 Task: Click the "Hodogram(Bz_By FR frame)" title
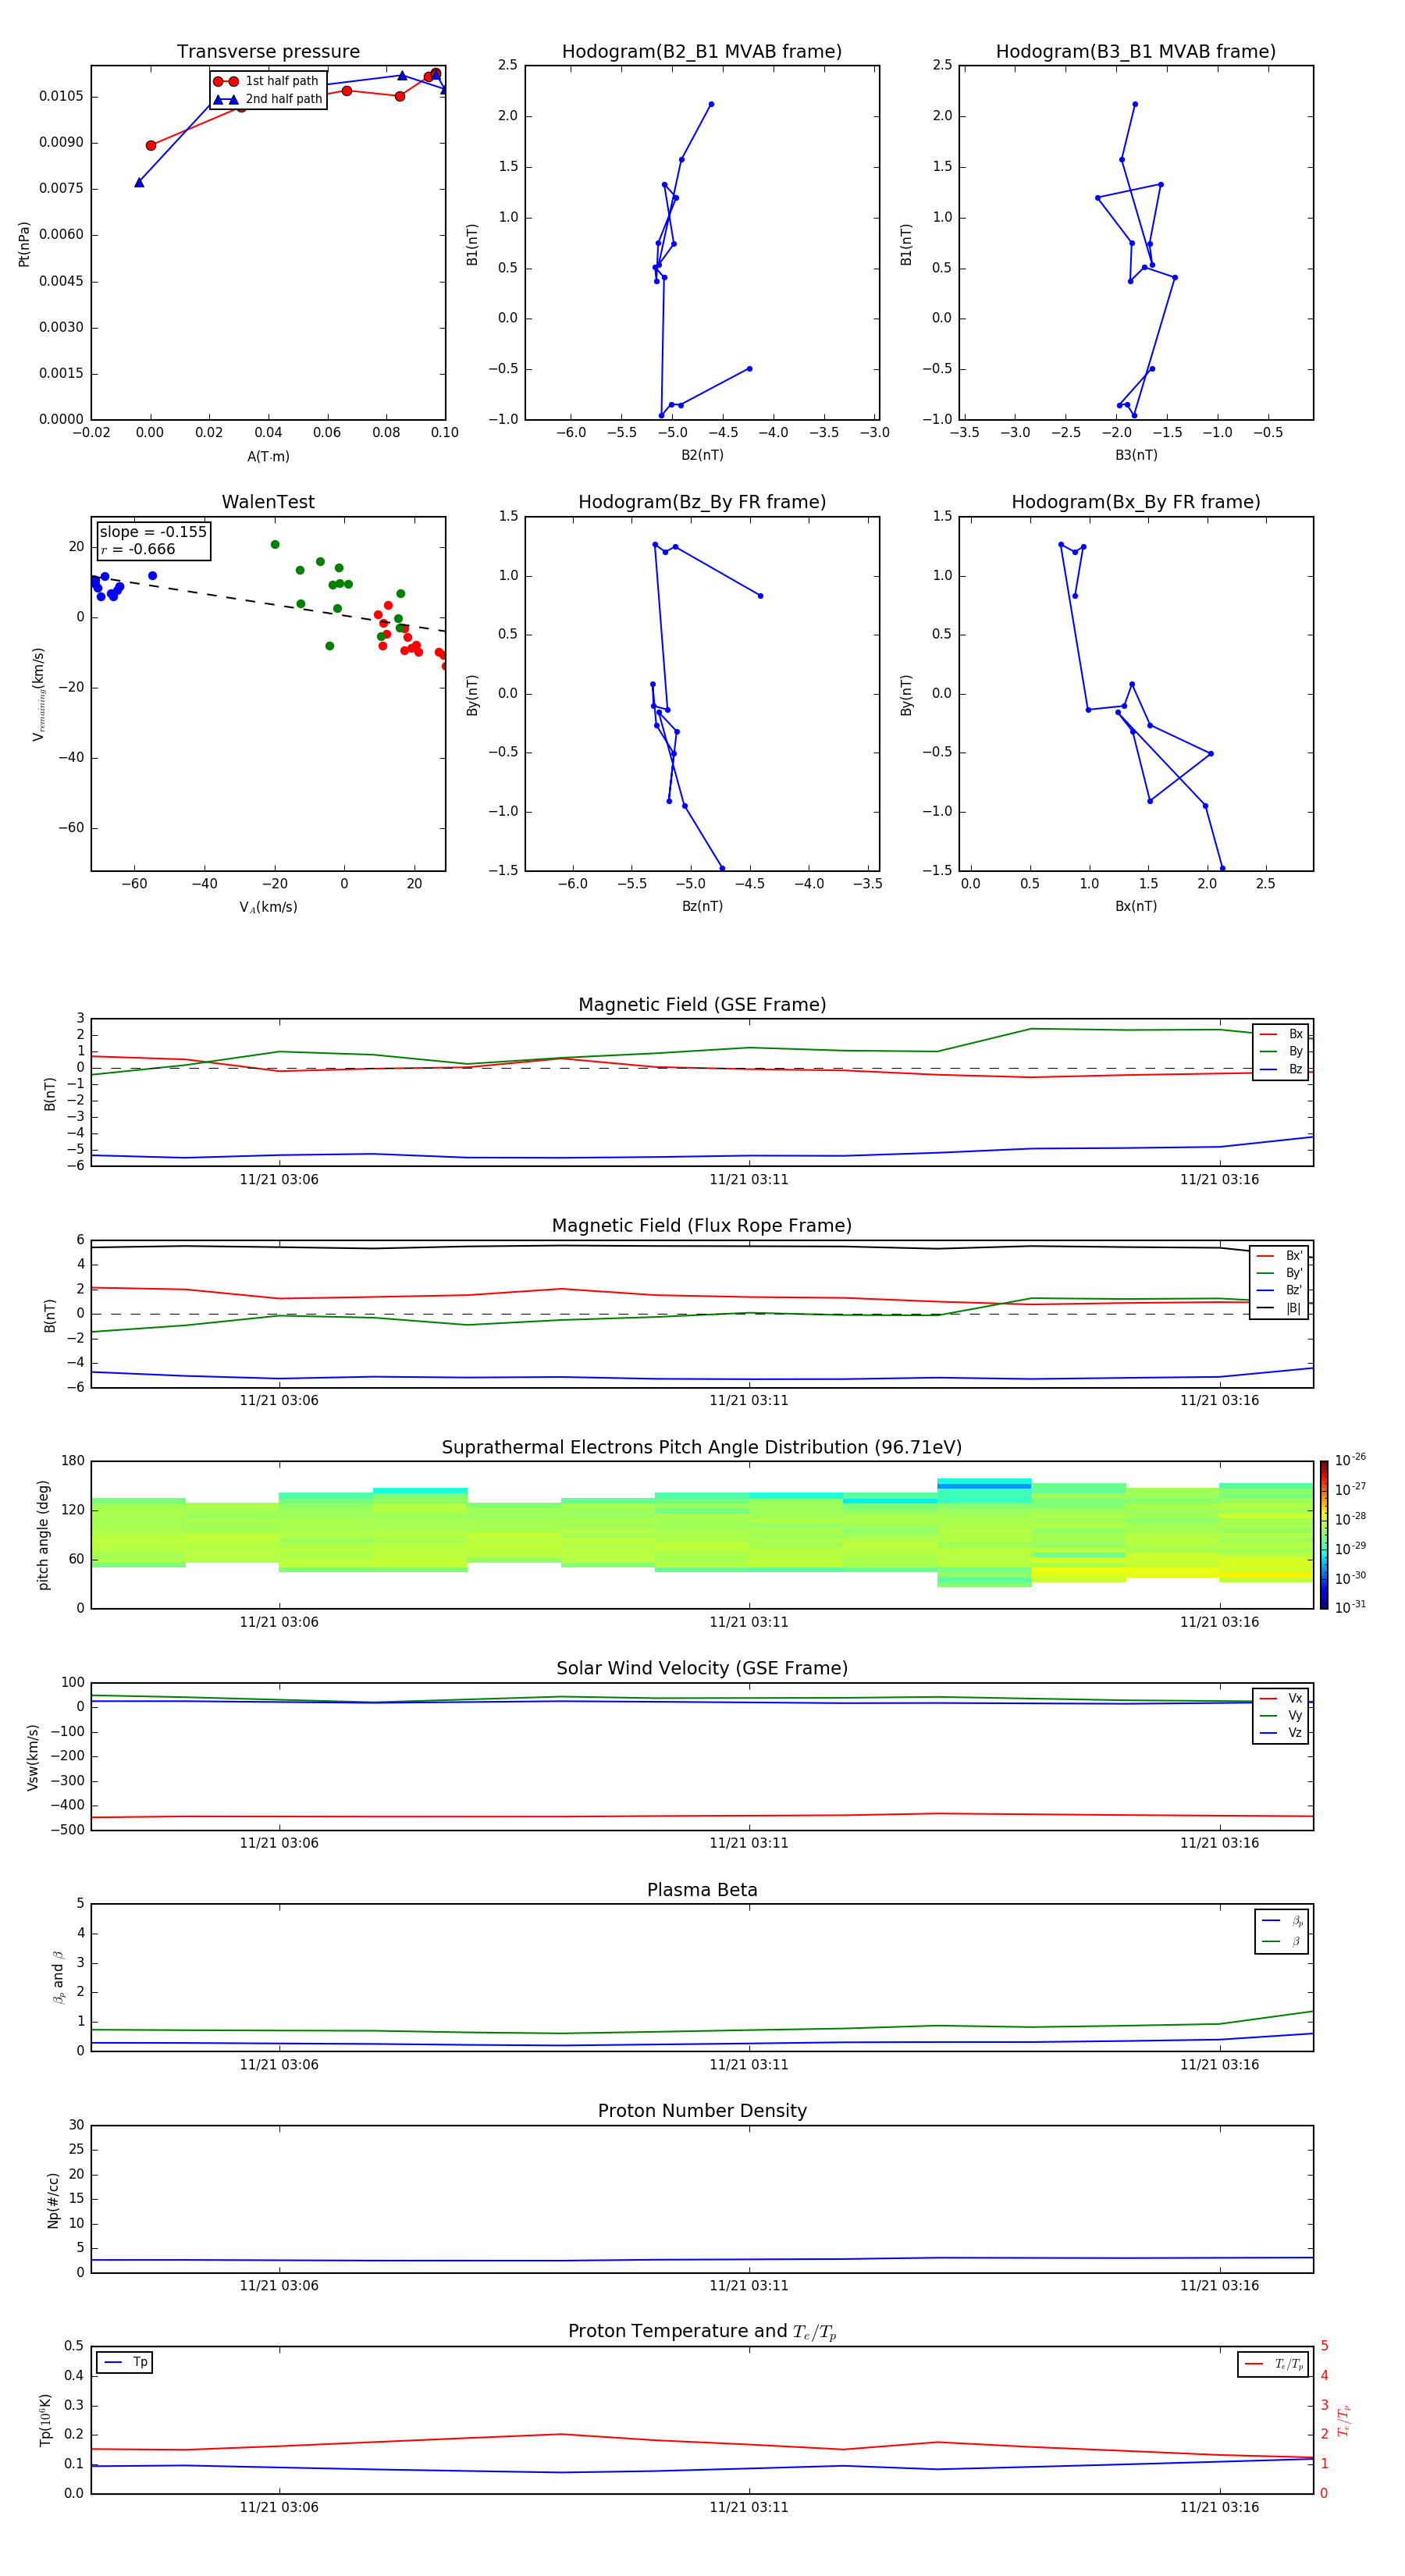702,502
